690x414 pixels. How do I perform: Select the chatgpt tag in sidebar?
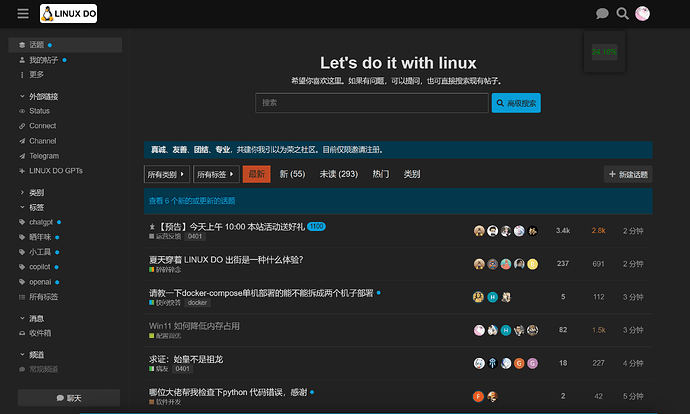40,222
